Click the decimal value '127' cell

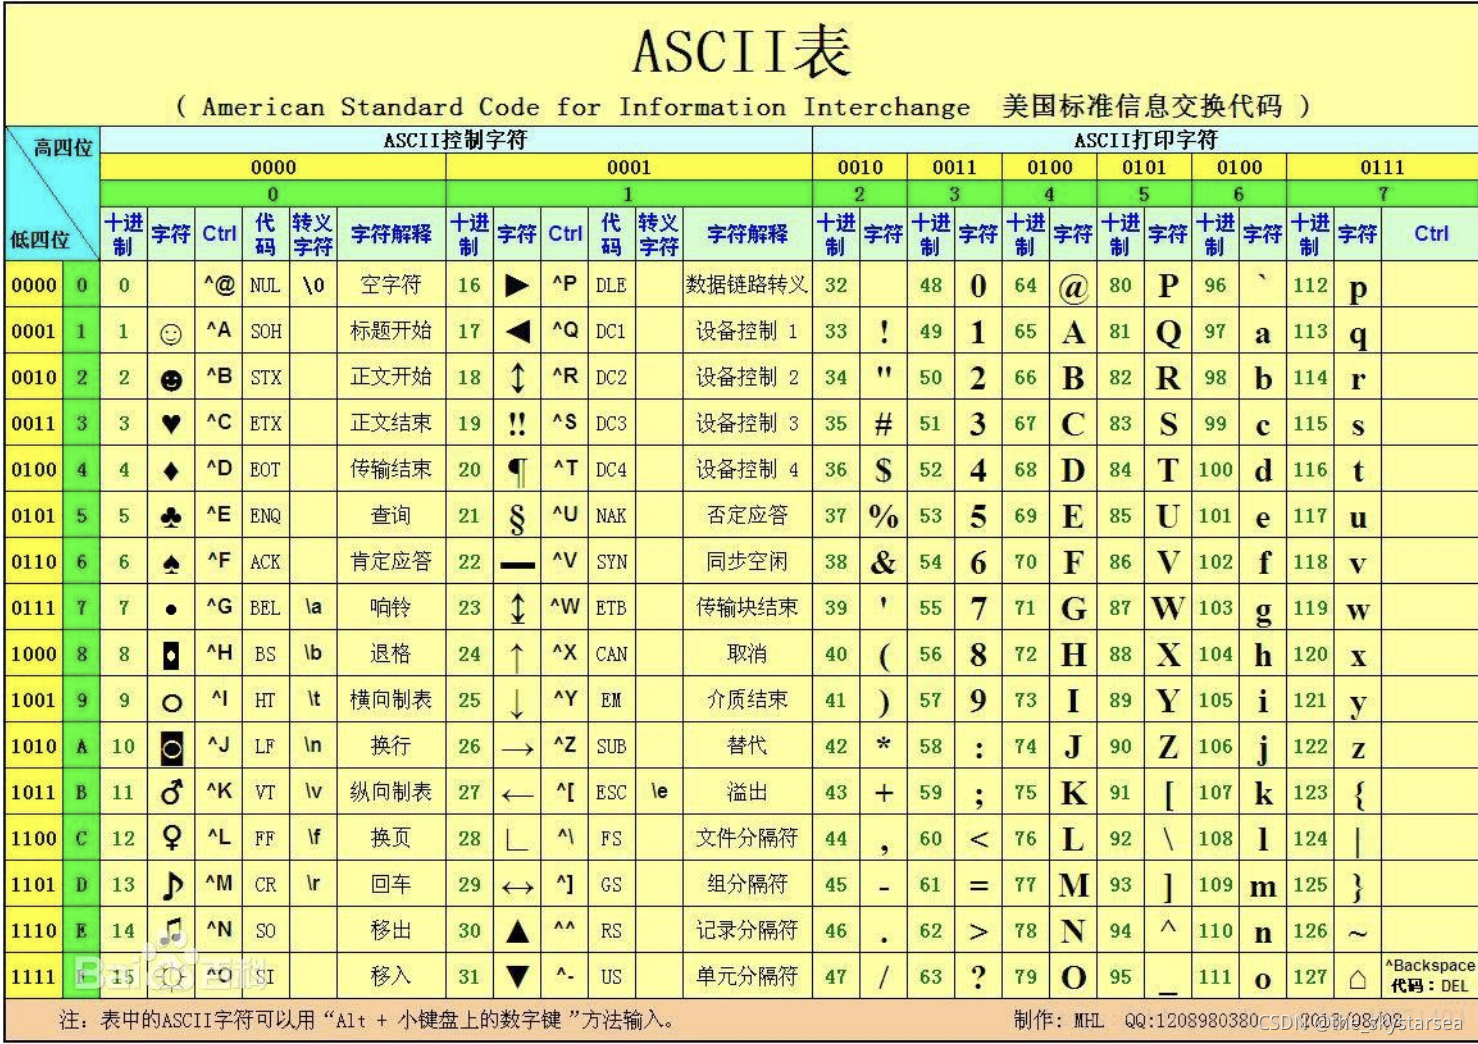[1310, 977]
